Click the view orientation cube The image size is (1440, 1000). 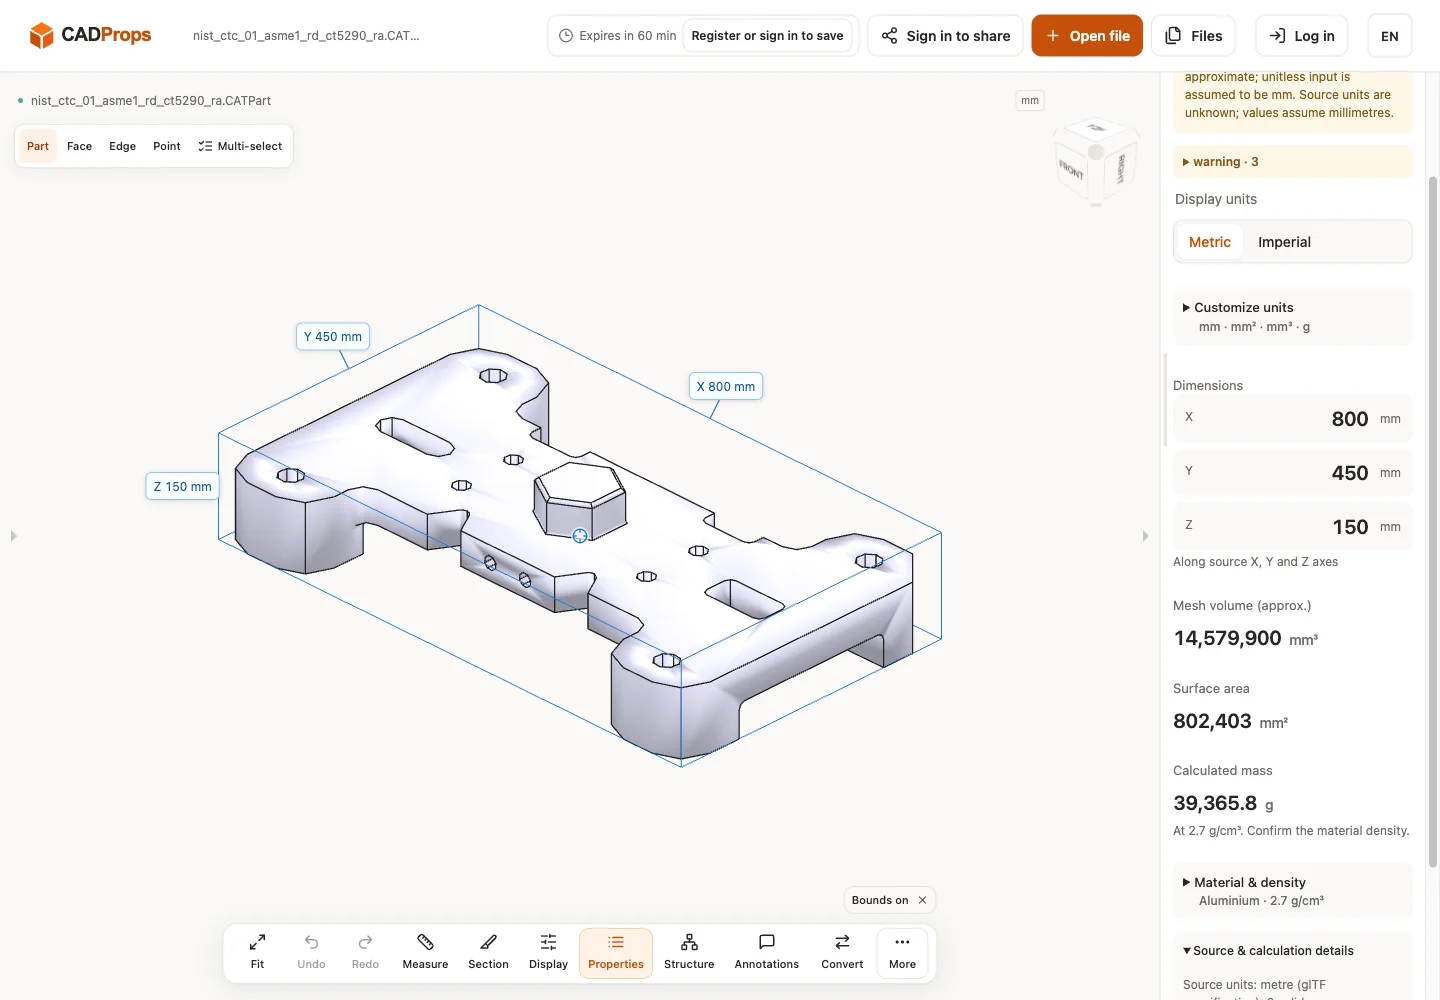coord(1096,162)
